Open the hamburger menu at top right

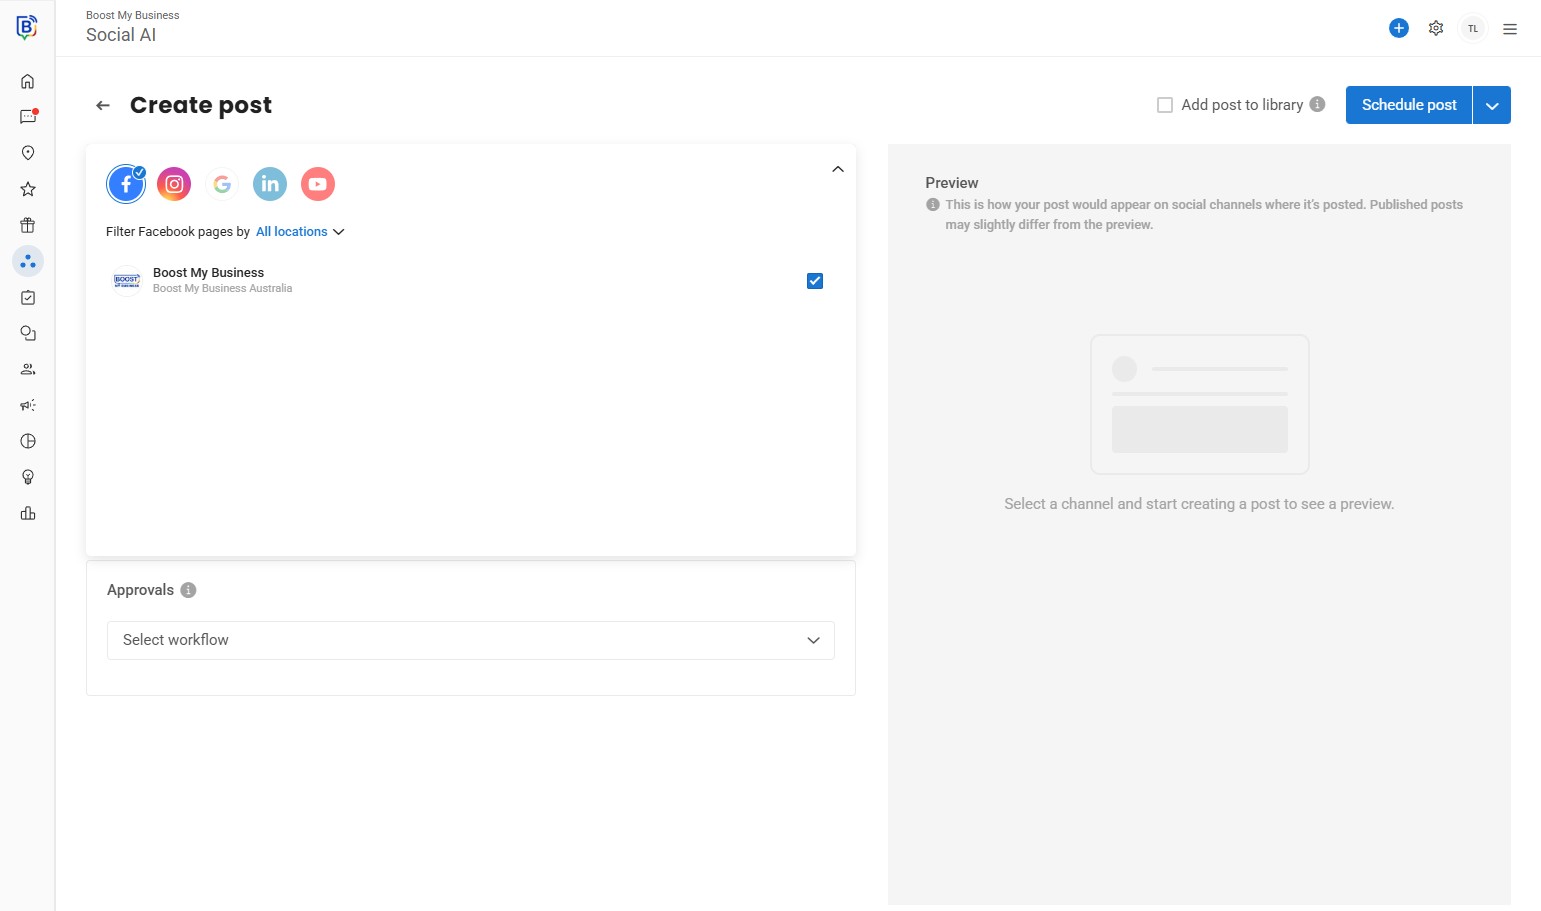pyautogui.click(x=1510, y=29)
